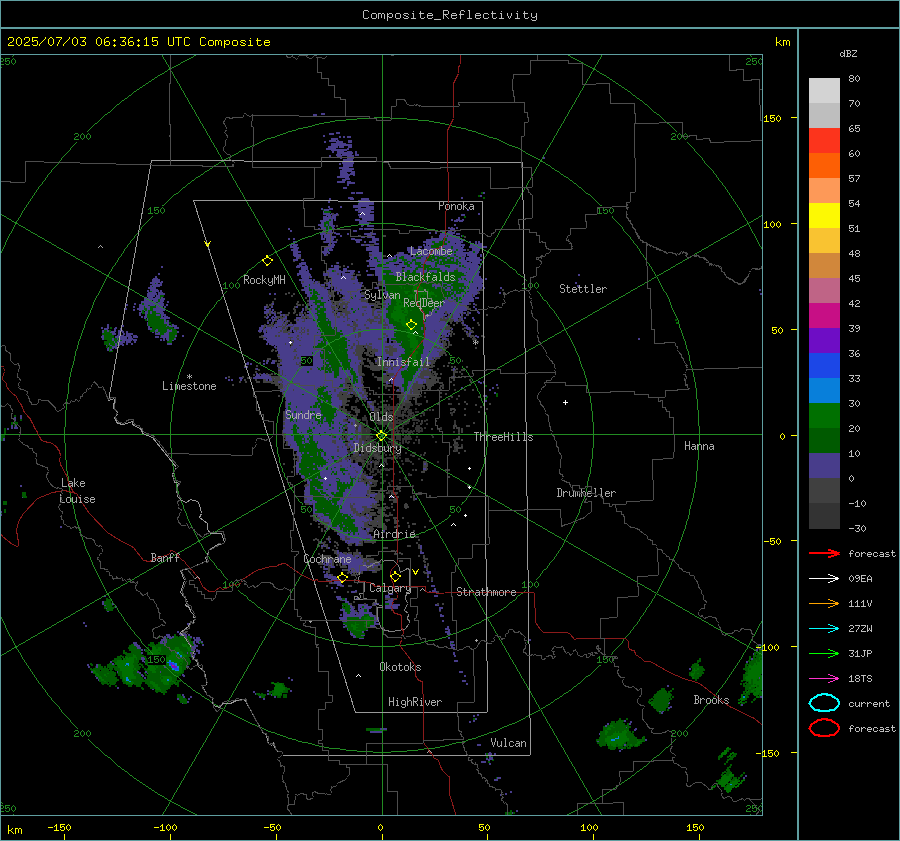900x841 pixels.
Task: Click the Brooks city label
Action: [711, 700]
